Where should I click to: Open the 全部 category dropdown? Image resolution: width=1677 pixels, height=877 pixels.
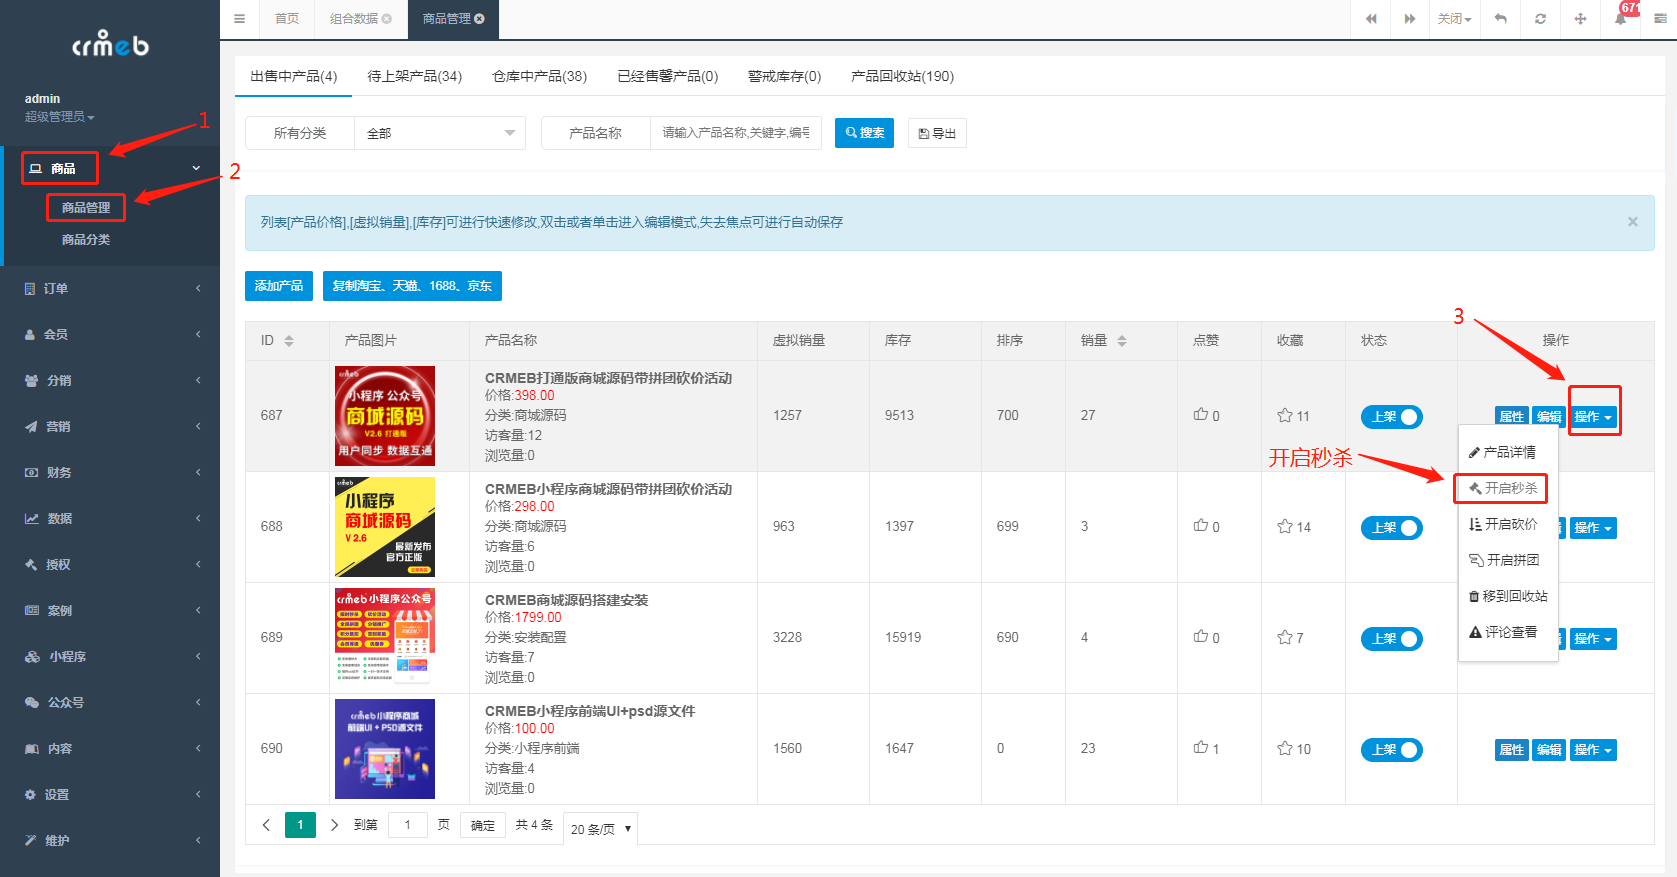[440, 133]
